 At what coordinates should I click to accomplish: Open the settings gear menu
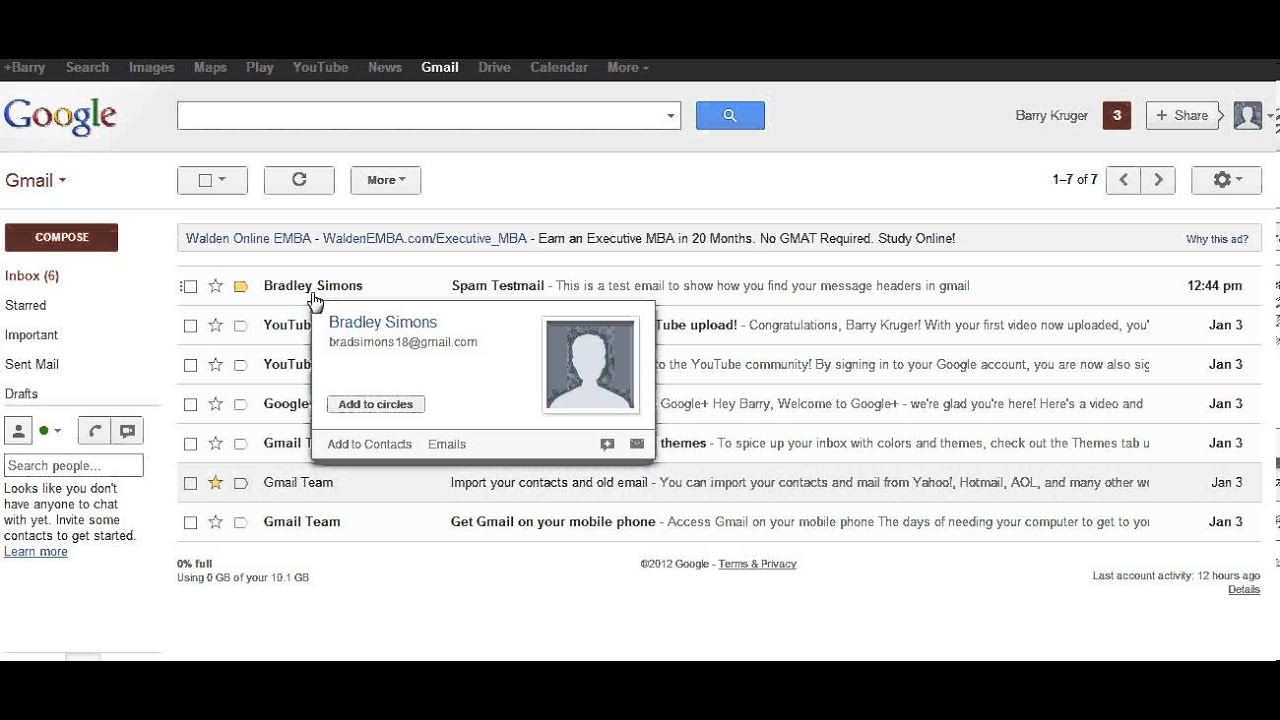1226,180
